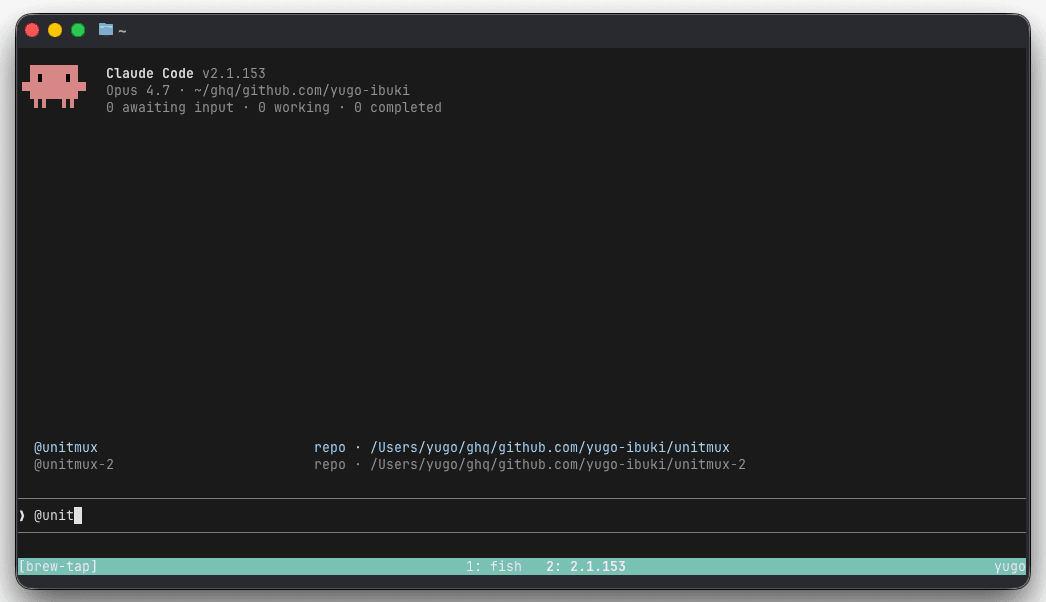Click the 0 working status text
This screenshot has width=1046, height=602.
294,107
